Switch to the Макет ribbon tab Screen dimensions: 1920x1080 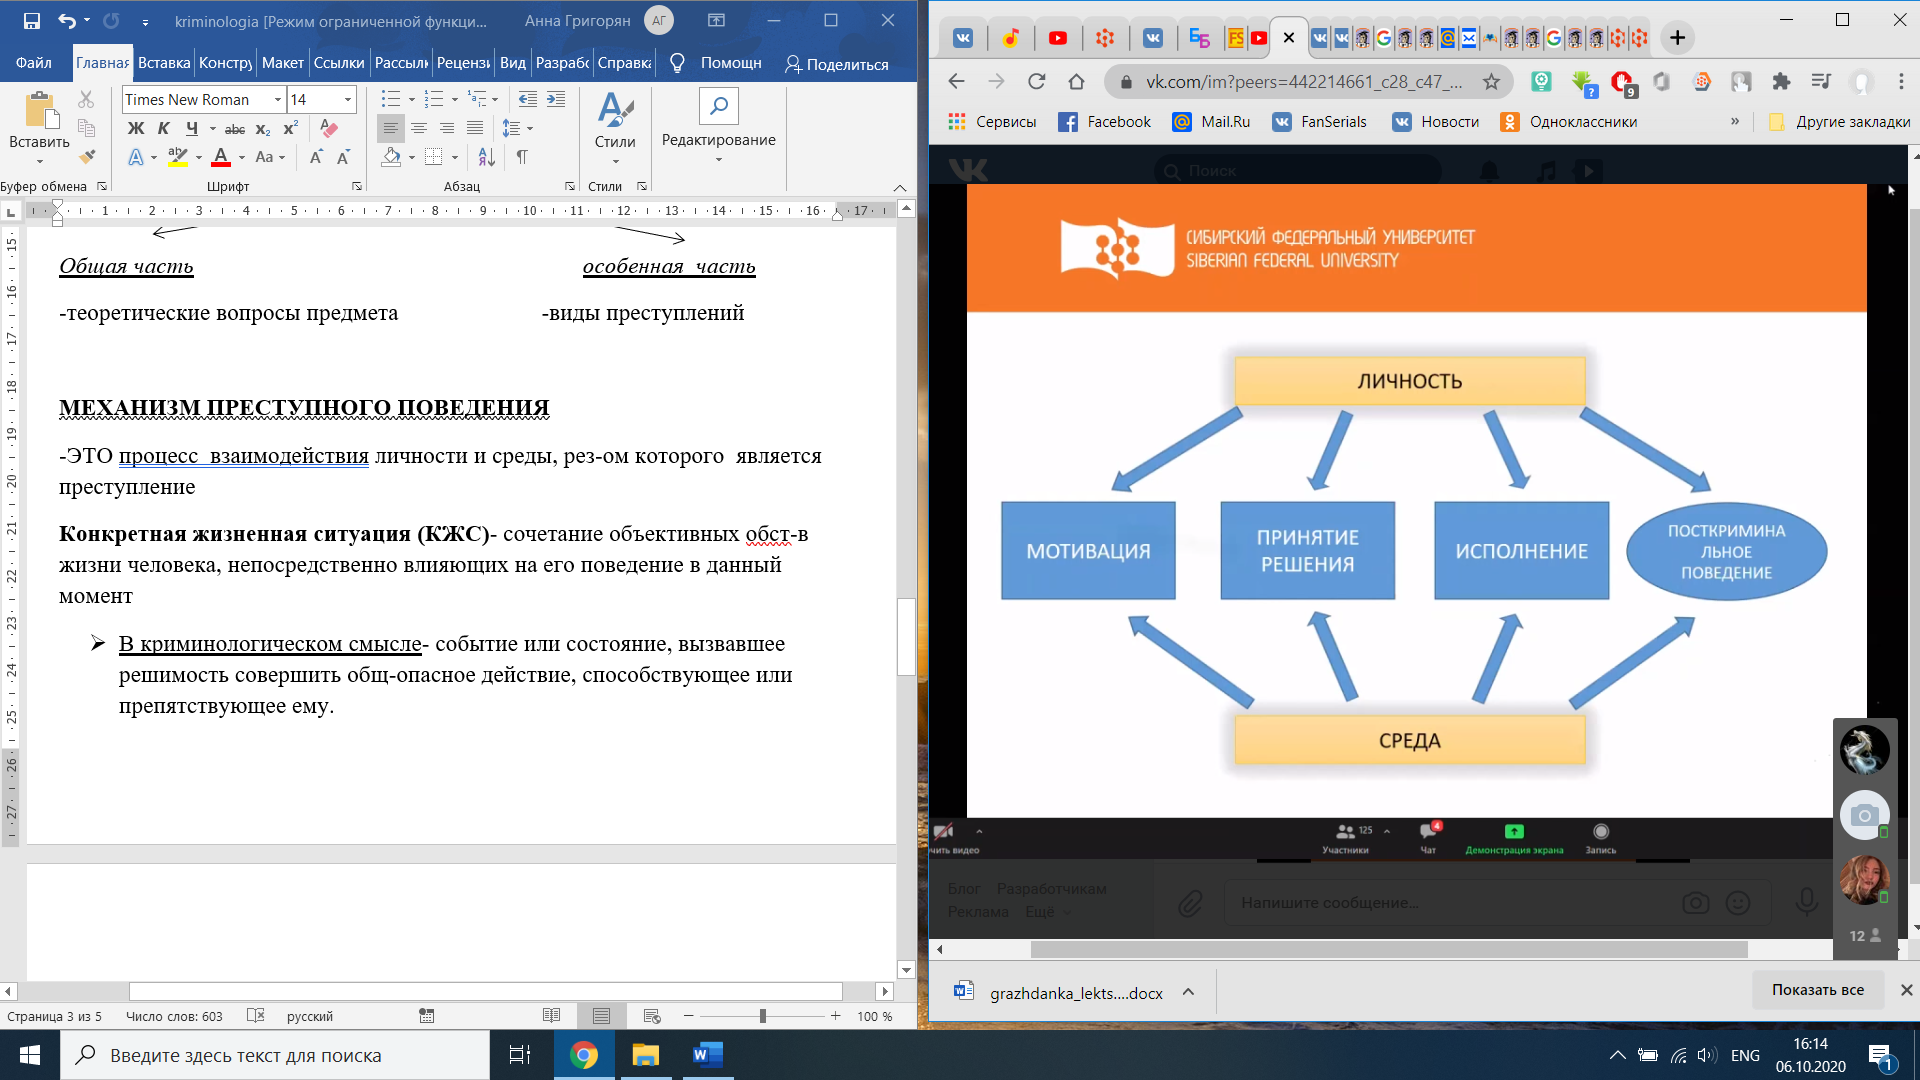pos(282,63)
